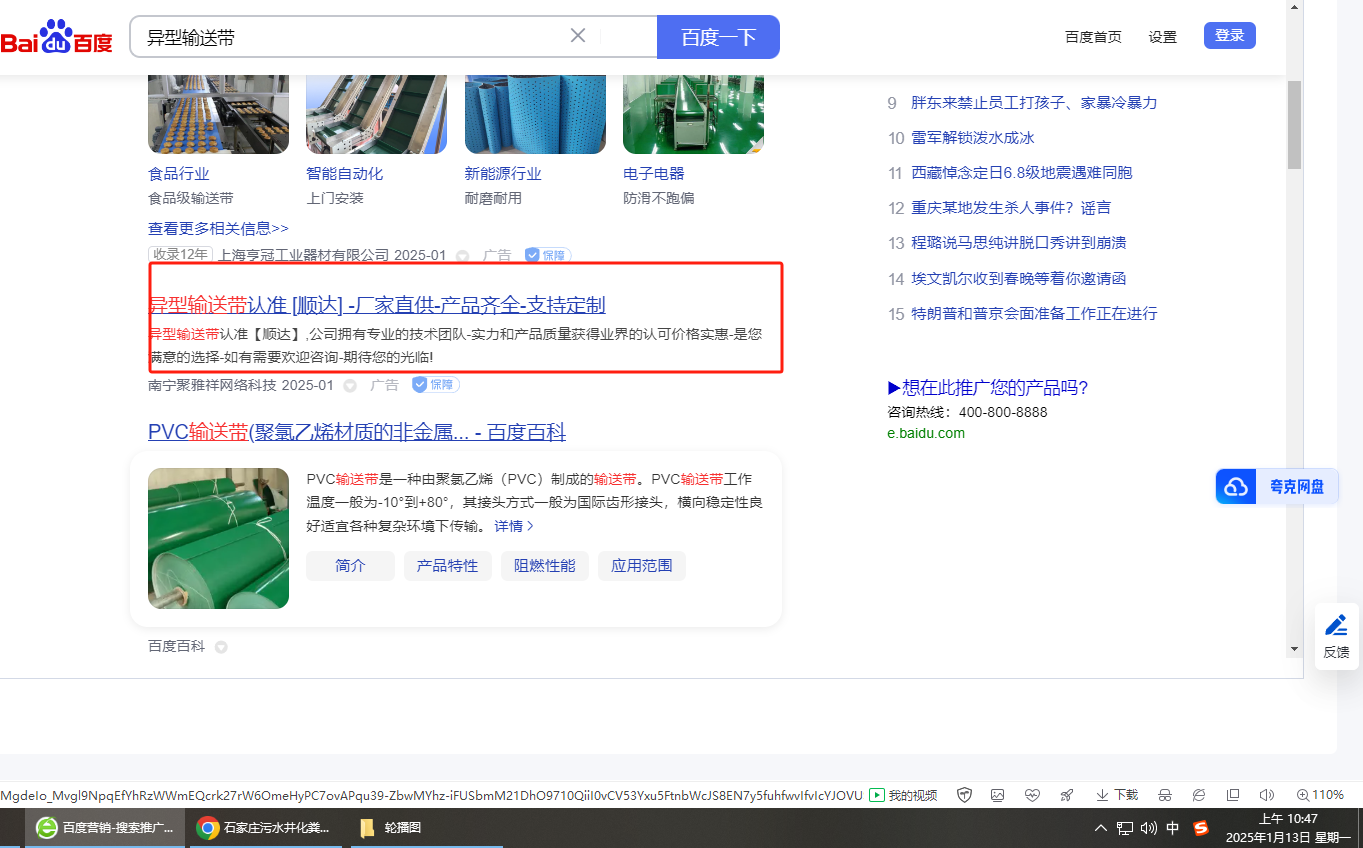Click the browser engine switch icon

coord(1199,795)
